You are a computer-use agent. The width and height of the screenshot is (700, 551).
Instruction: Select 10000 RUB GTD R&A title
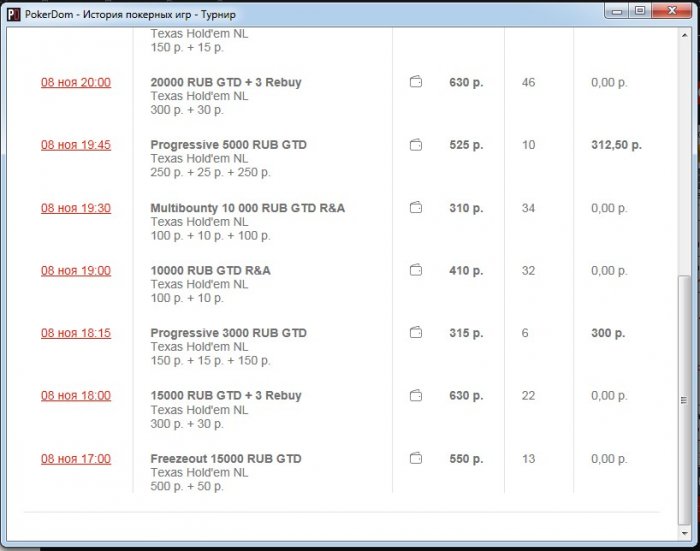210,271
